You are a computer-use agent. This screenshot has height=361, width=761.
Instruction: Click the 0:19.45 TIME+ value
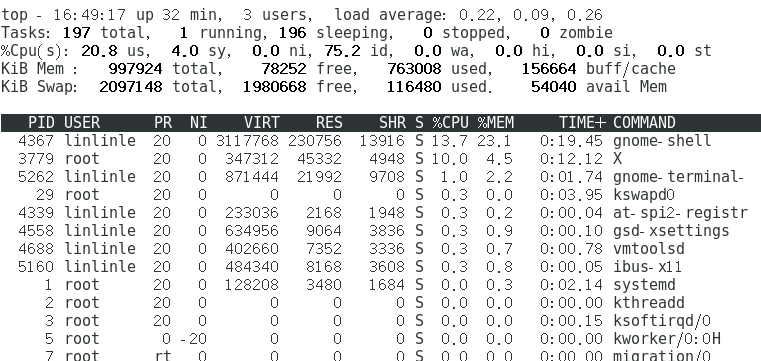coord(572,141)
